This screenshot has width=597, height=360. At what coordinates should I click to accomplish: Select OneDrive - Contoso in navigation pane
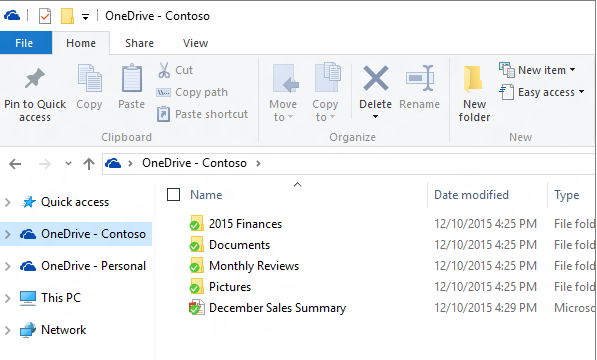tap(93, 234)
